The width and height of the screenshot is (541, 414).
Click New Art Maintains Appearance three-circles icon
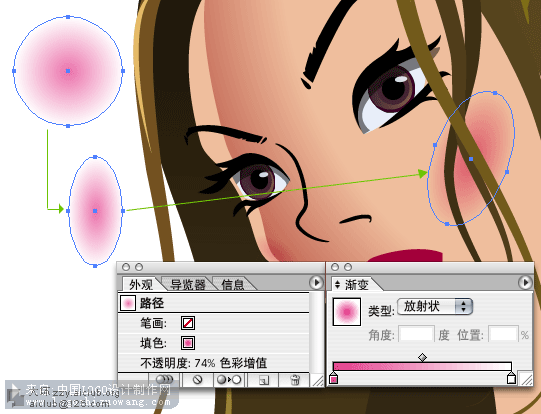coord(165,380)
